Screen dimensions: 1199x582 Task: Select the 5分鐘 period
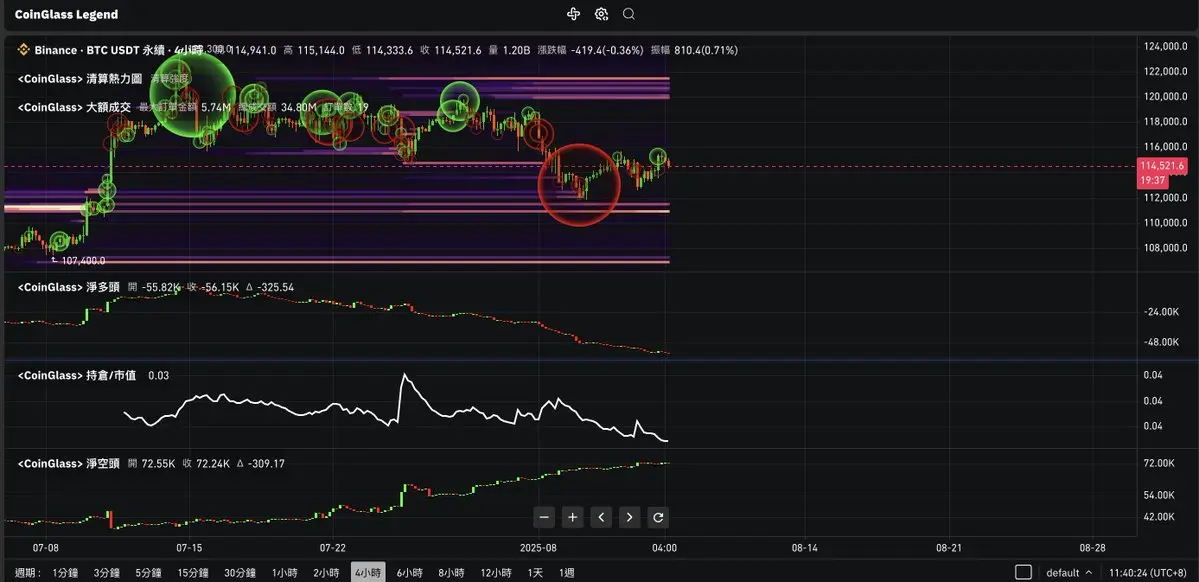coord(148,572)
